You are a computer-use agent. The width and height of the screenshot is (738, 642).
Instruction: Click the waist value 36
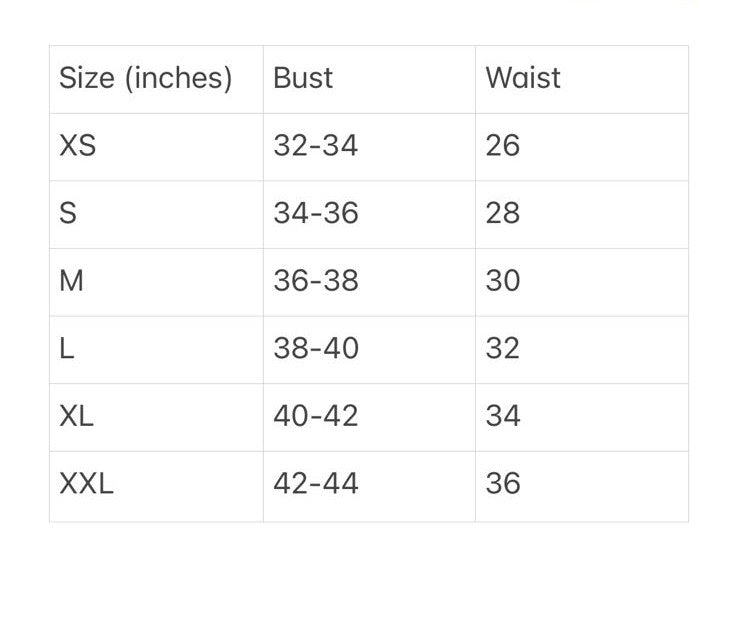[503, 484]
